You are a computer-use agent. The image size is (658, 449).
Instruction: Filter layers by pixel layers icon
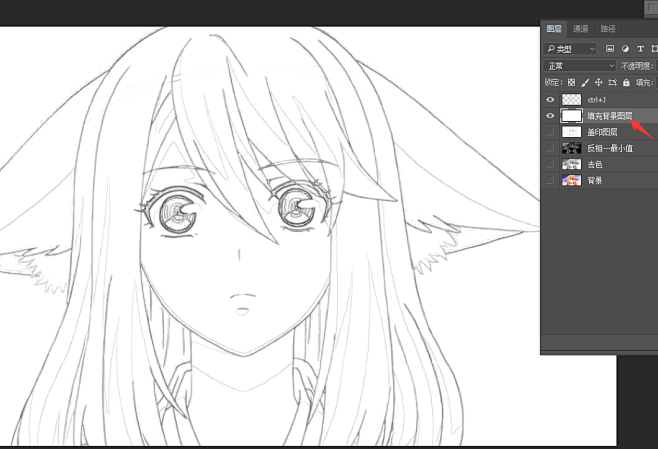[610, 49]
